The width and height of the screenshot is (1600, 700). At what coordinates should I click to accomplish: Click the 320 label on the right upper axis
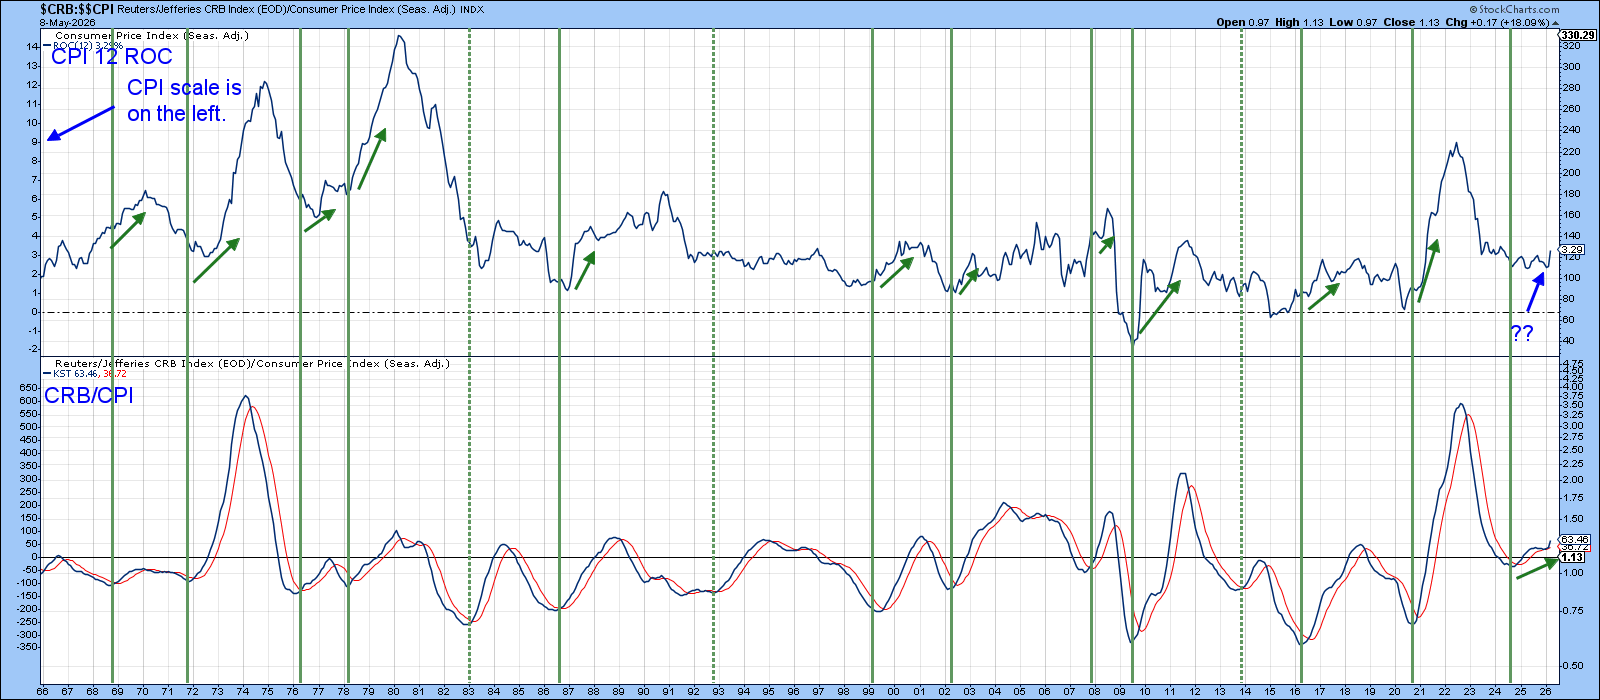click(x=1571, y=46)
